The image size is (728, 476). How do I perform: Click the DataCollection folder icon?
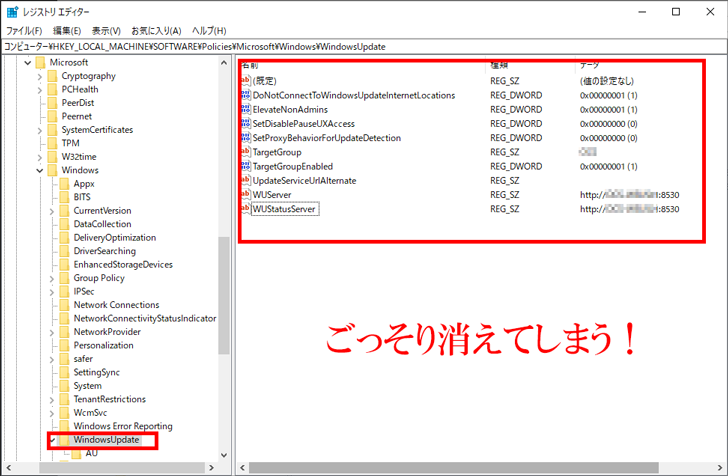[65, 224]
